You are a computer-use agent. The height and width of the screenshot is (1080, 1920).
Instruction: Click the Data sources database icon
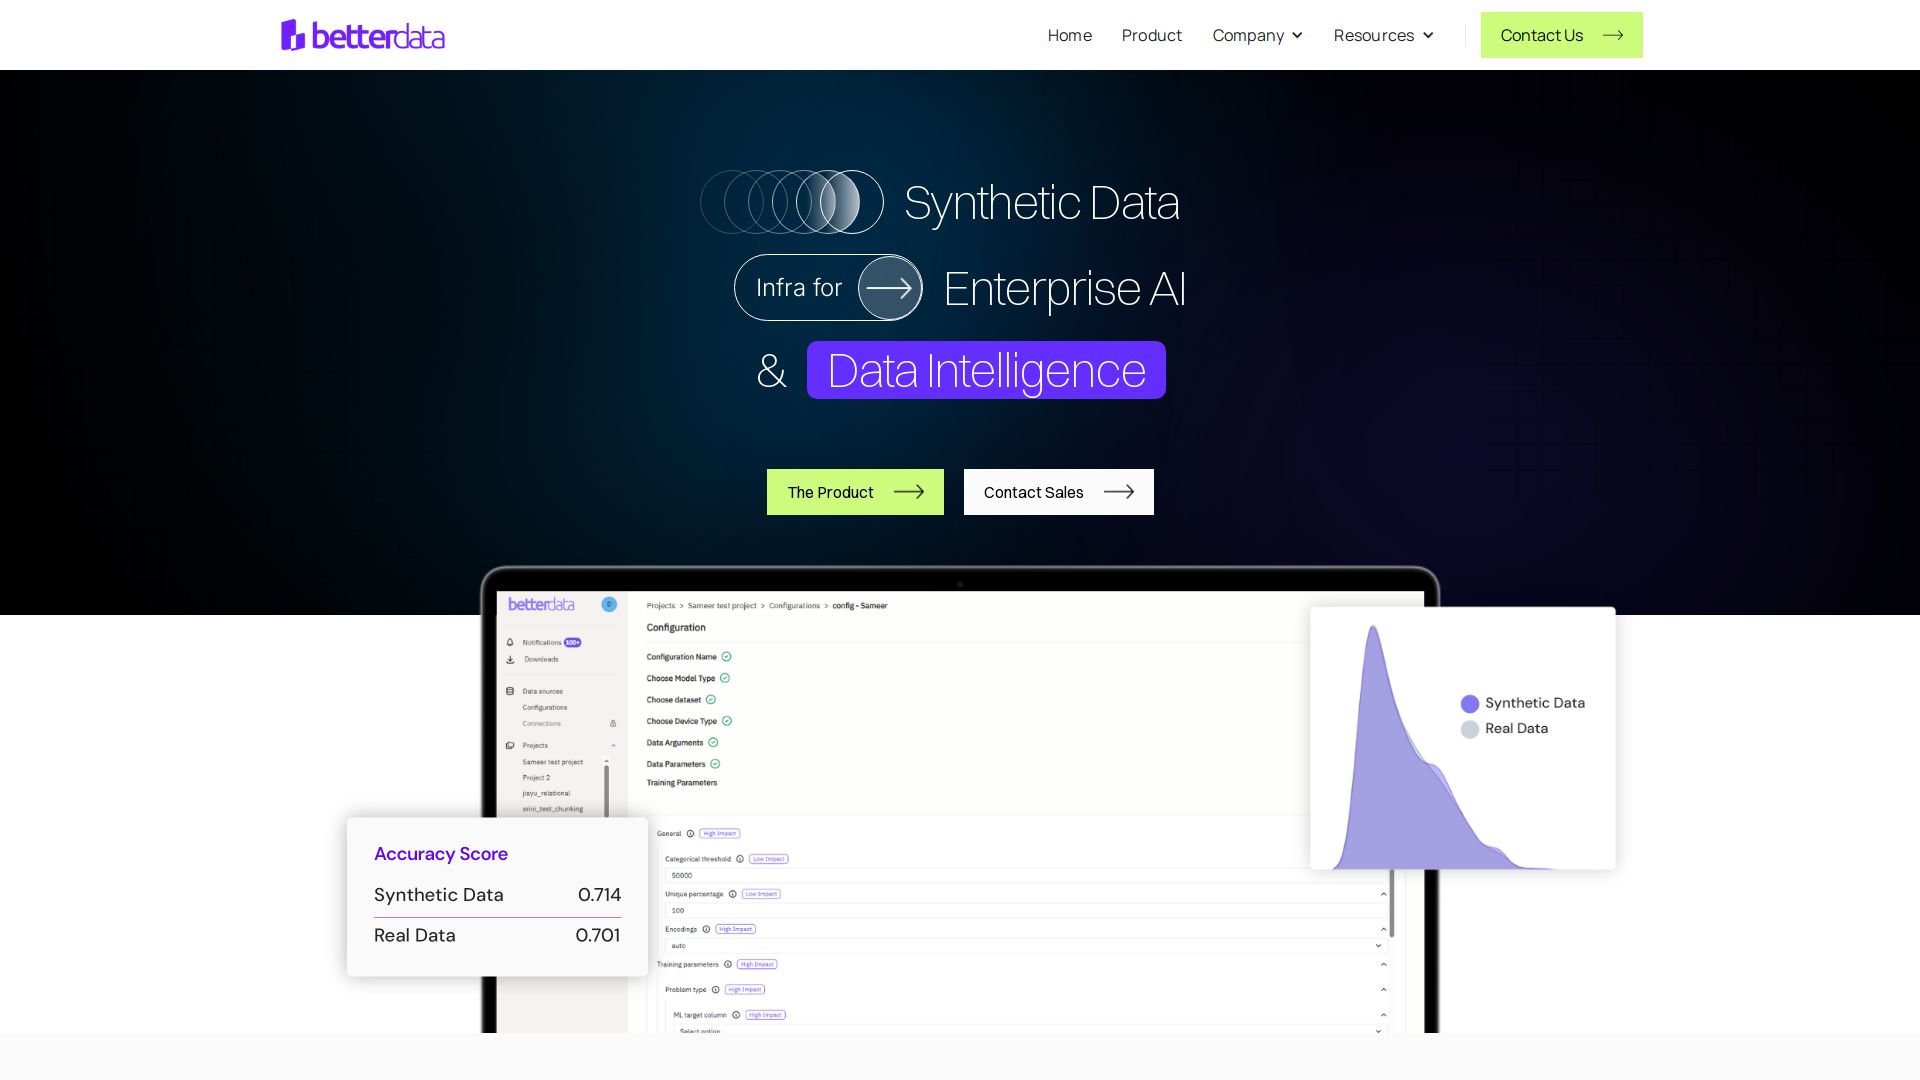[x=510, y=692]
